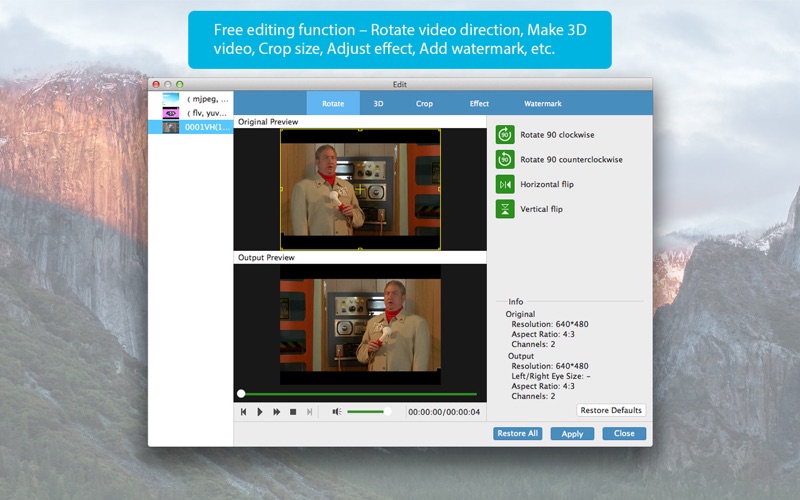
Task: Click the Restore Defaults button
Action: click(611, 411)
